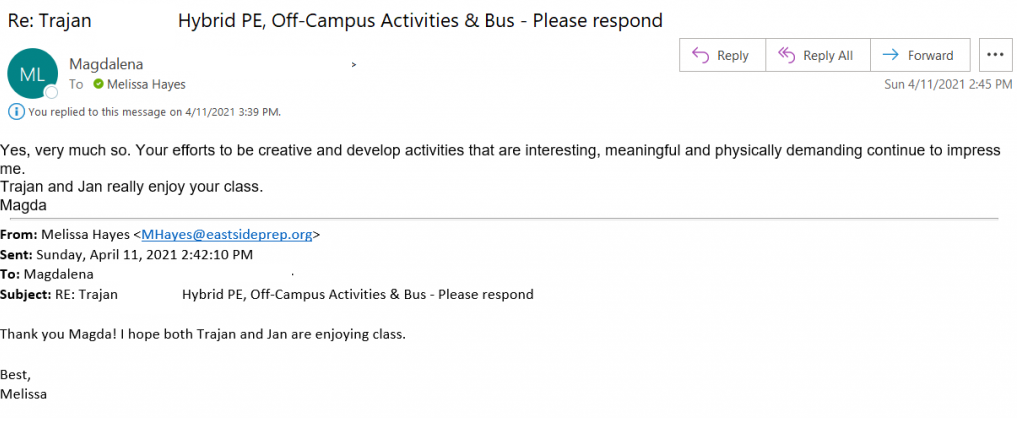This screenshot has width=1025, height=423.
Task: Click the green presence icon beside Melissa Hayes
Action: (x=98, y=84)
